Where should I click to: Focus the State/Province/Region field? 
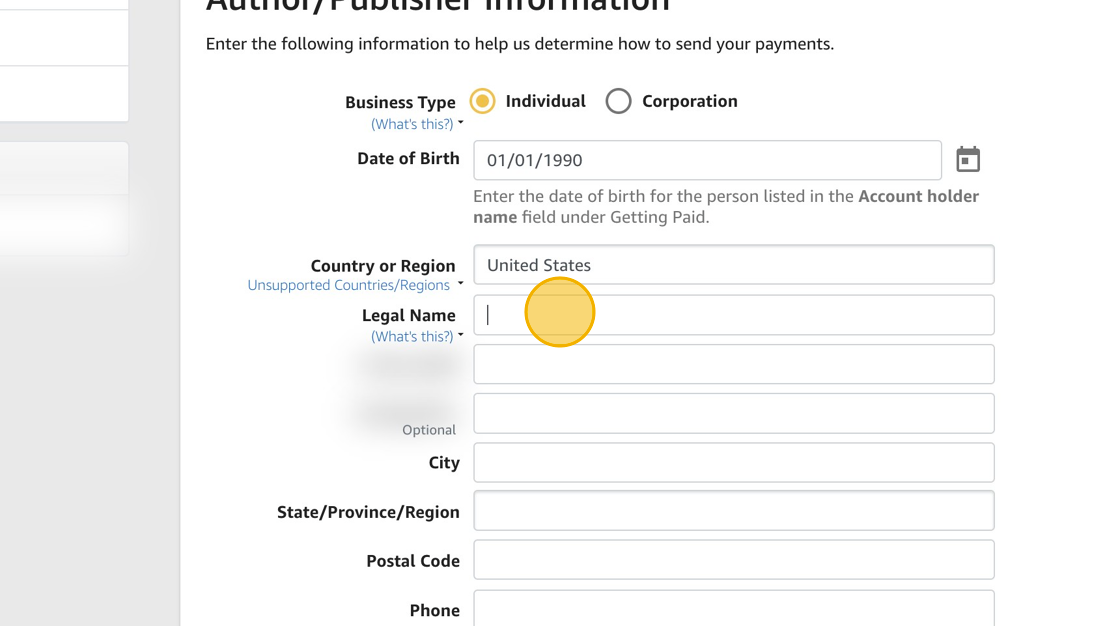[733, 511]
